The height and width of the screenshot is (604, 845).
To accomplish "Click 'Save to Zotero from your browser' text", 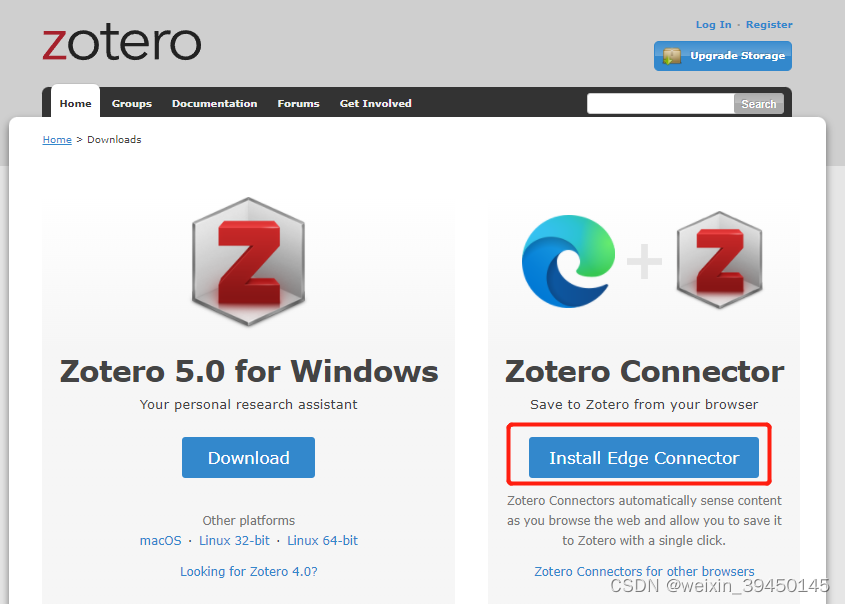I will click(x=644, y=404).
